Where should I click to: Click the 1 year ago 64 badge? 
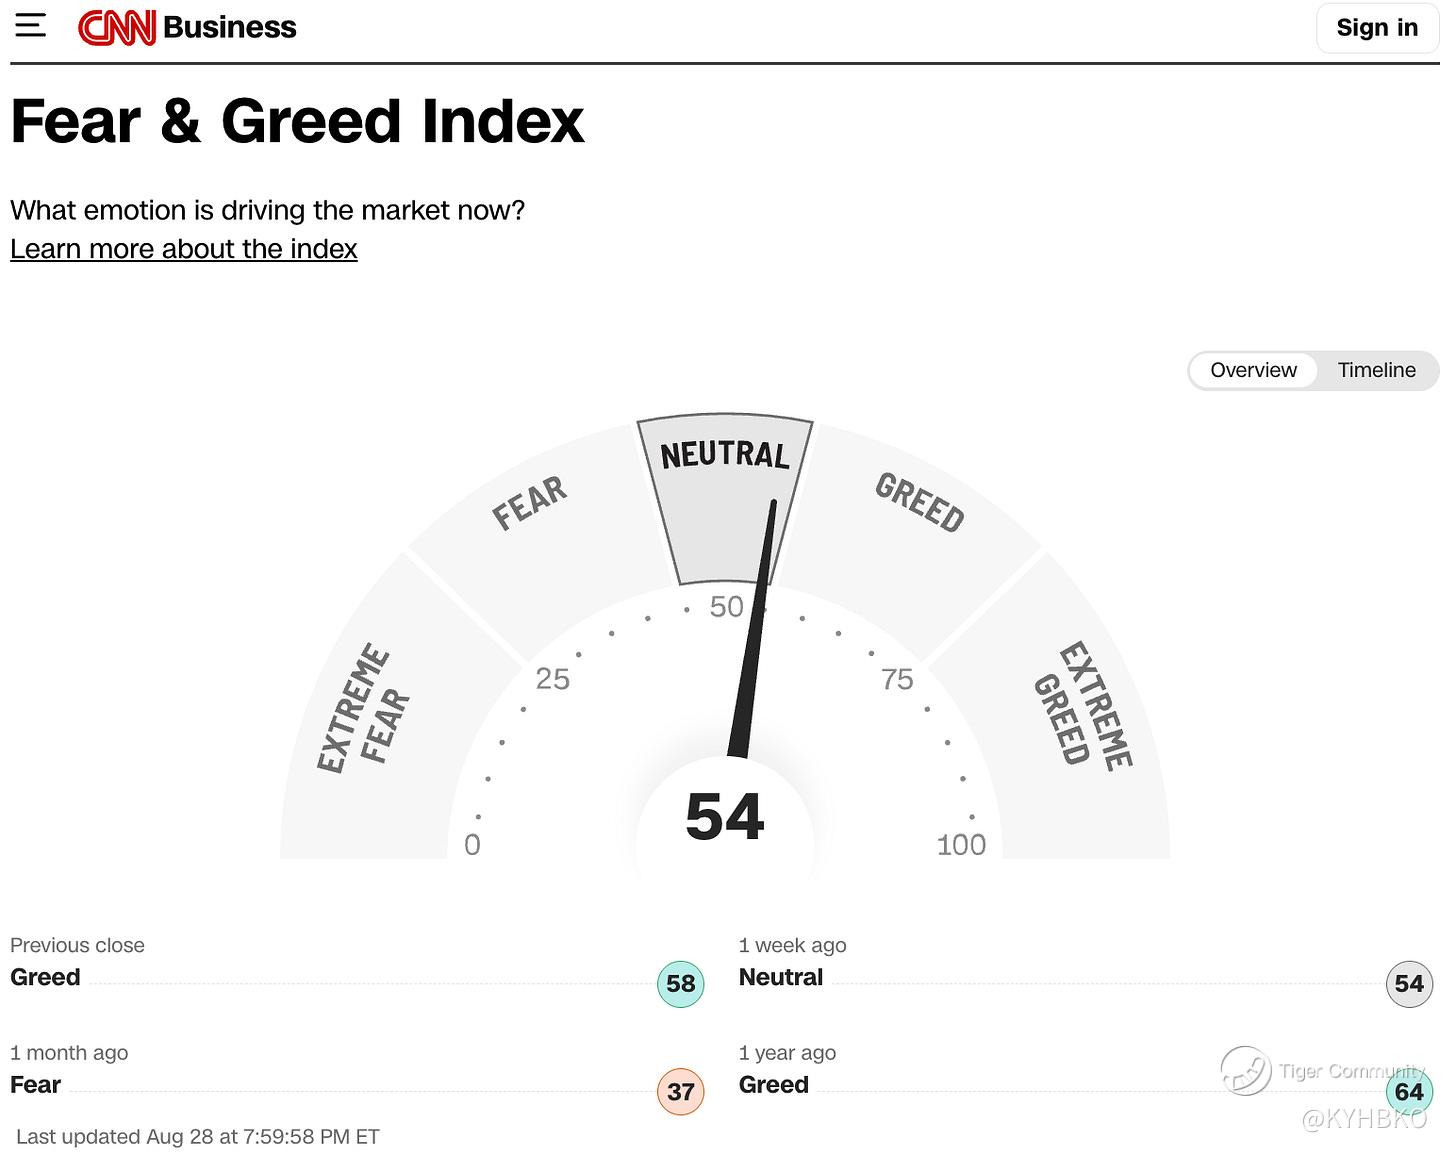(1409, 1092)
